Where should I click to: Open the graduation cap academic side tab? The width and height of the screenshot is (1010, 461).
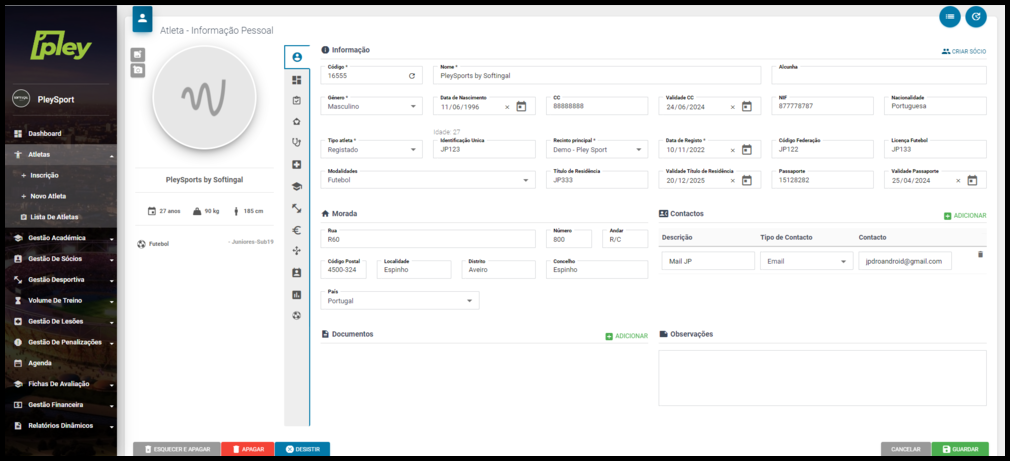point(297,186)
